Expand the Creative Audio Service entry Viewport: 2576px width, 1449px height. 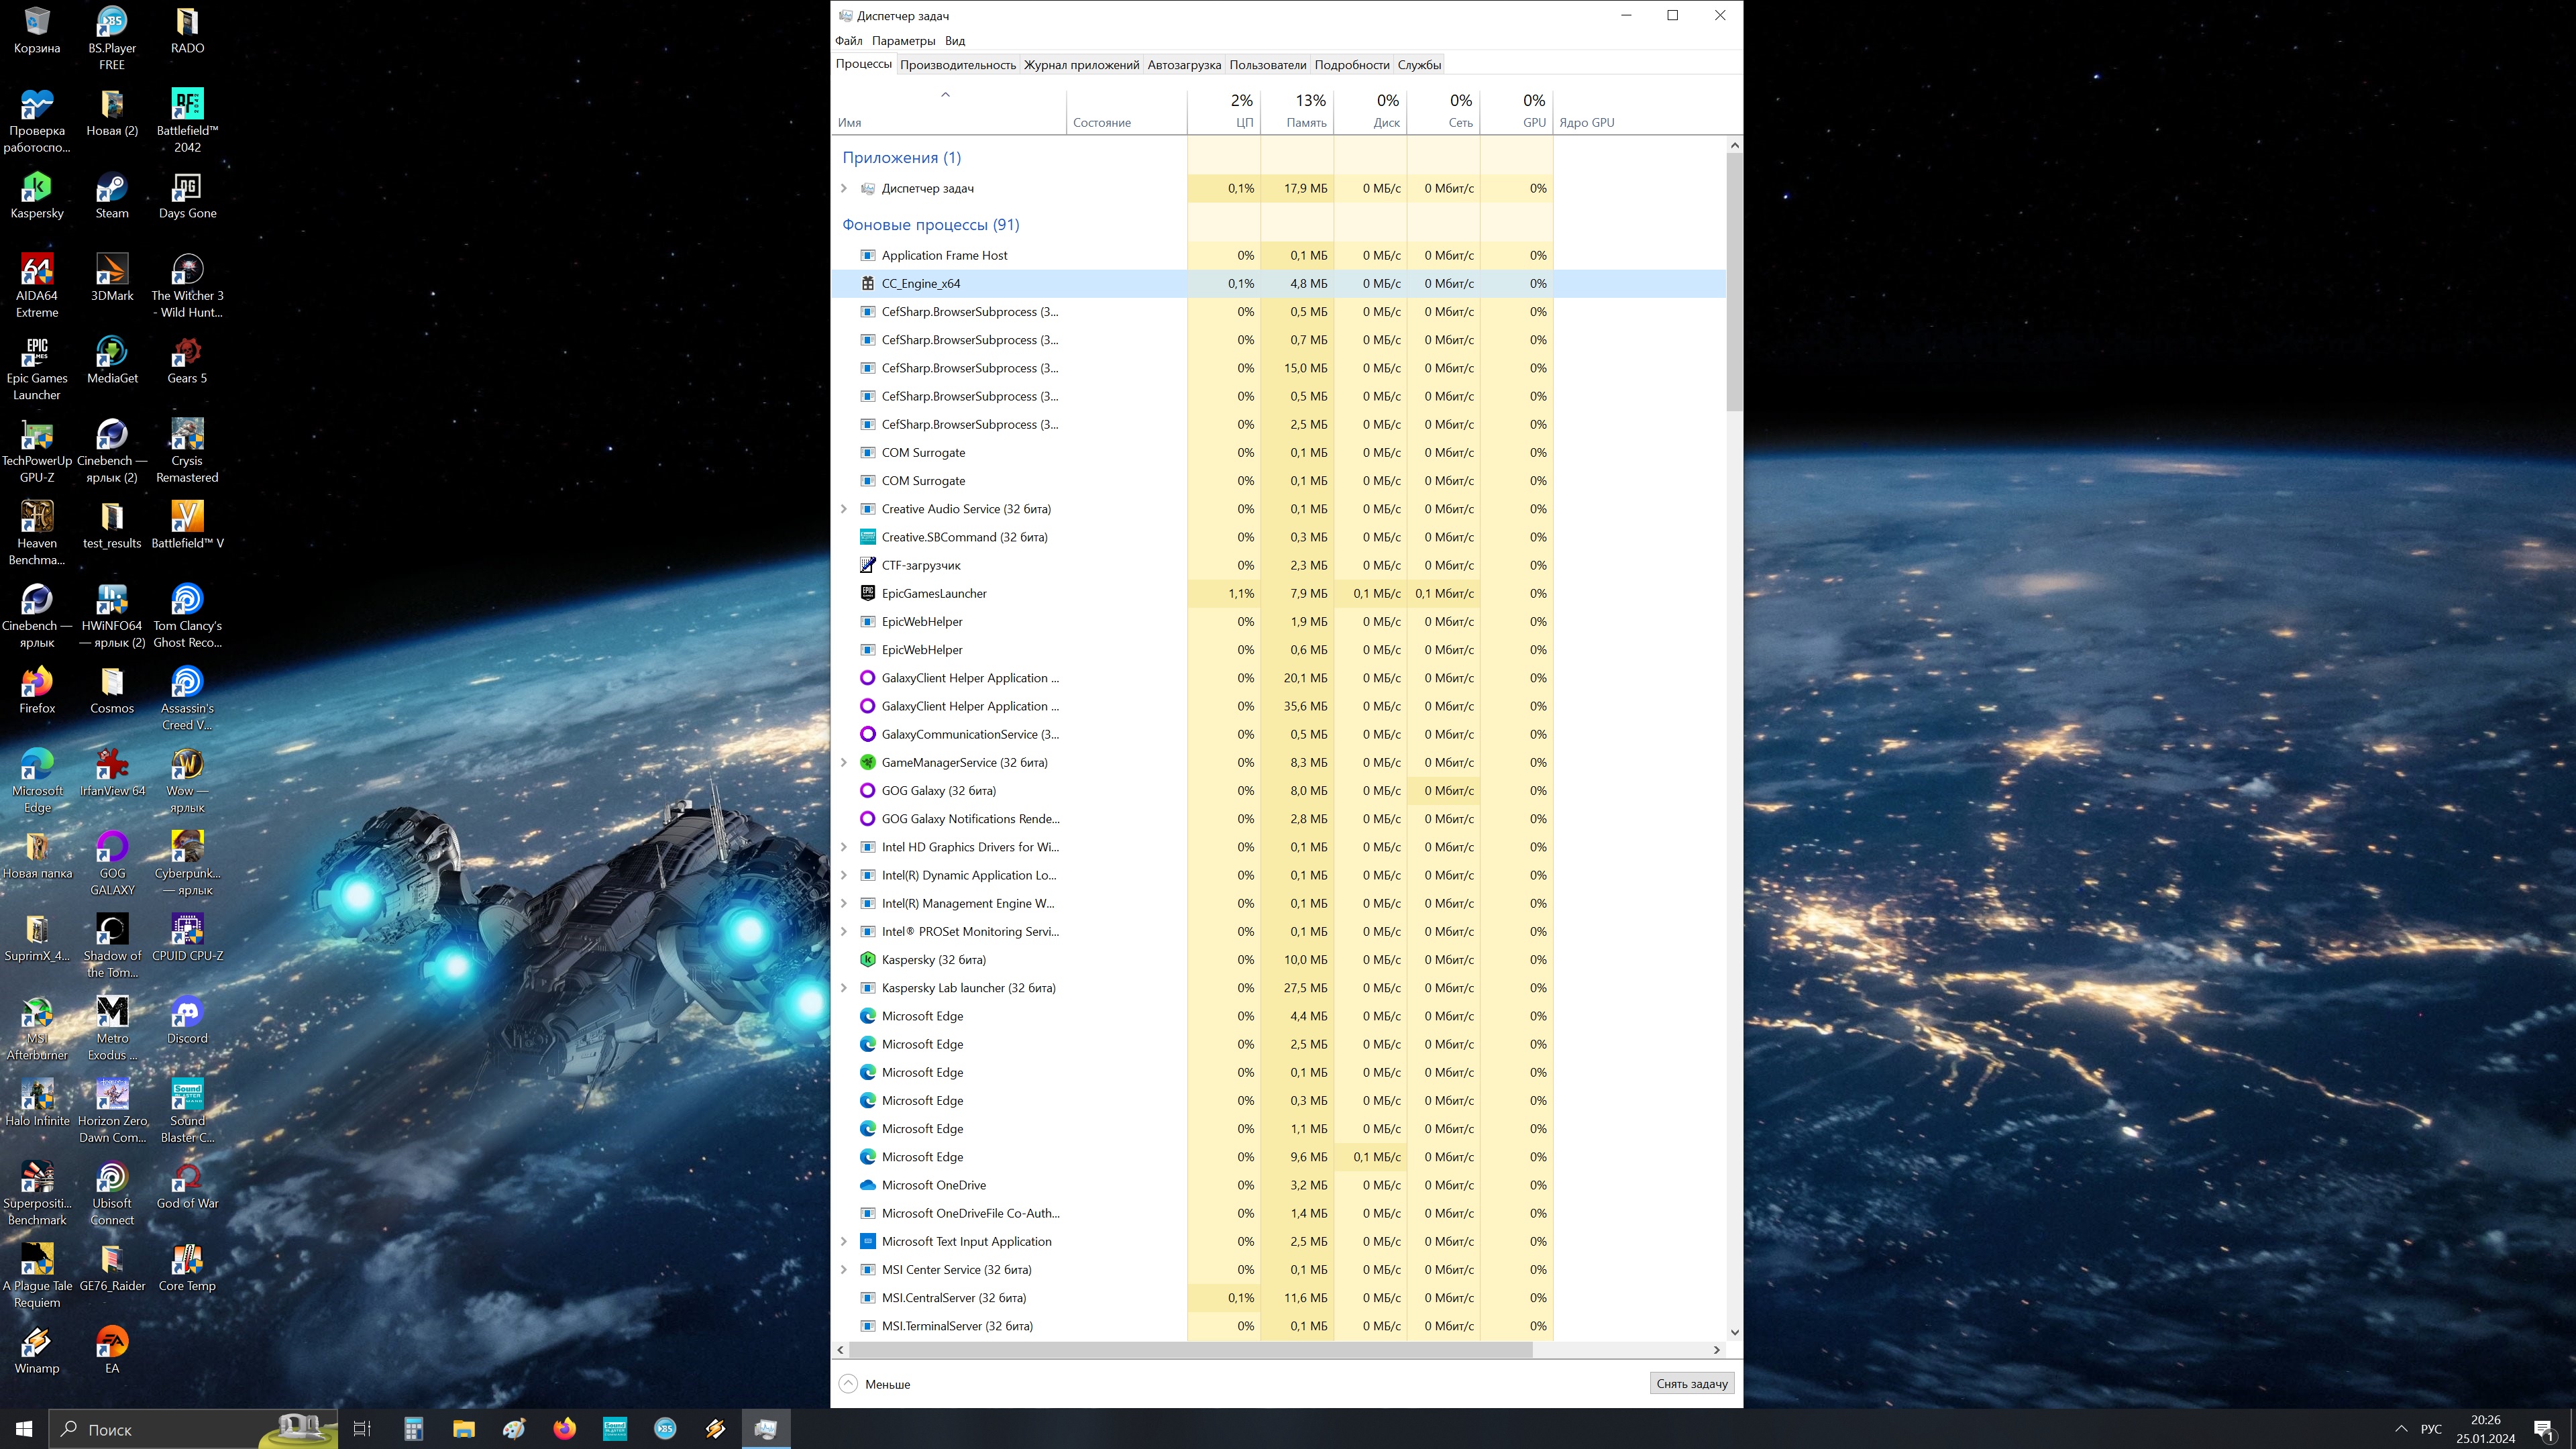coord(844,509)
